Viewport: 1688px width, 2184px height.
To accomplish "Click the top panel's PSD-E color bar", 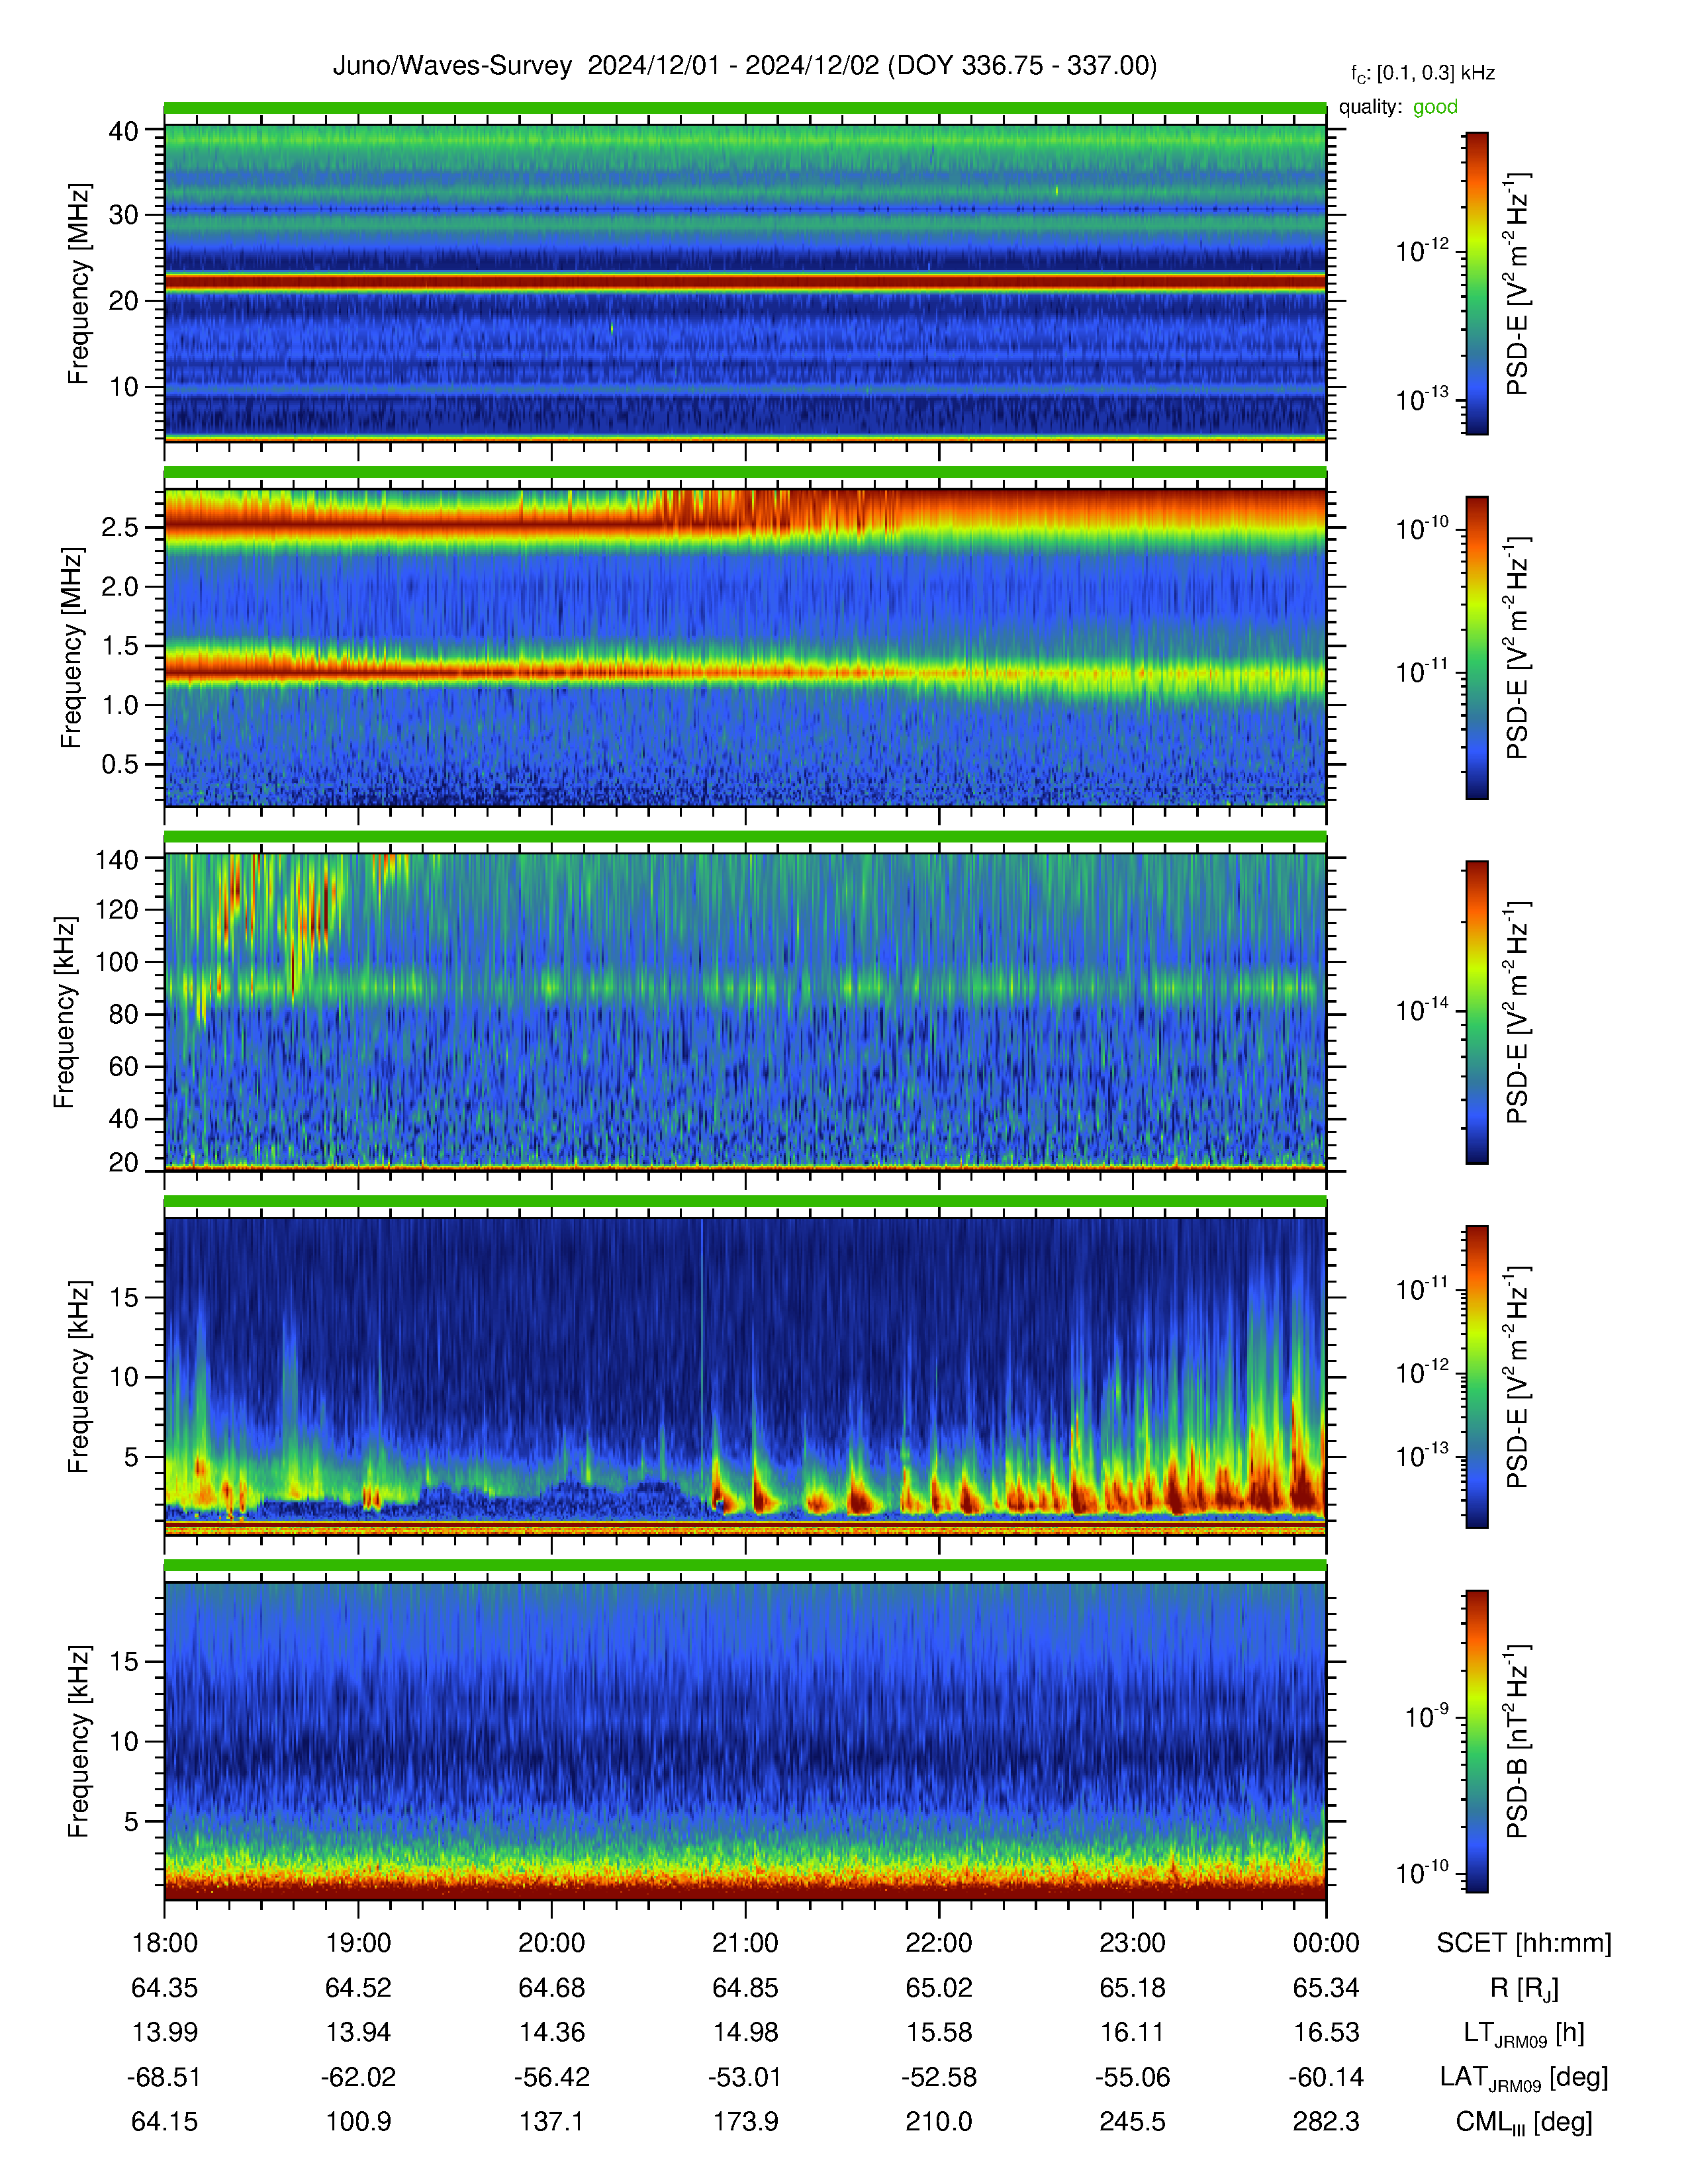I will [x=1476, y=283].
